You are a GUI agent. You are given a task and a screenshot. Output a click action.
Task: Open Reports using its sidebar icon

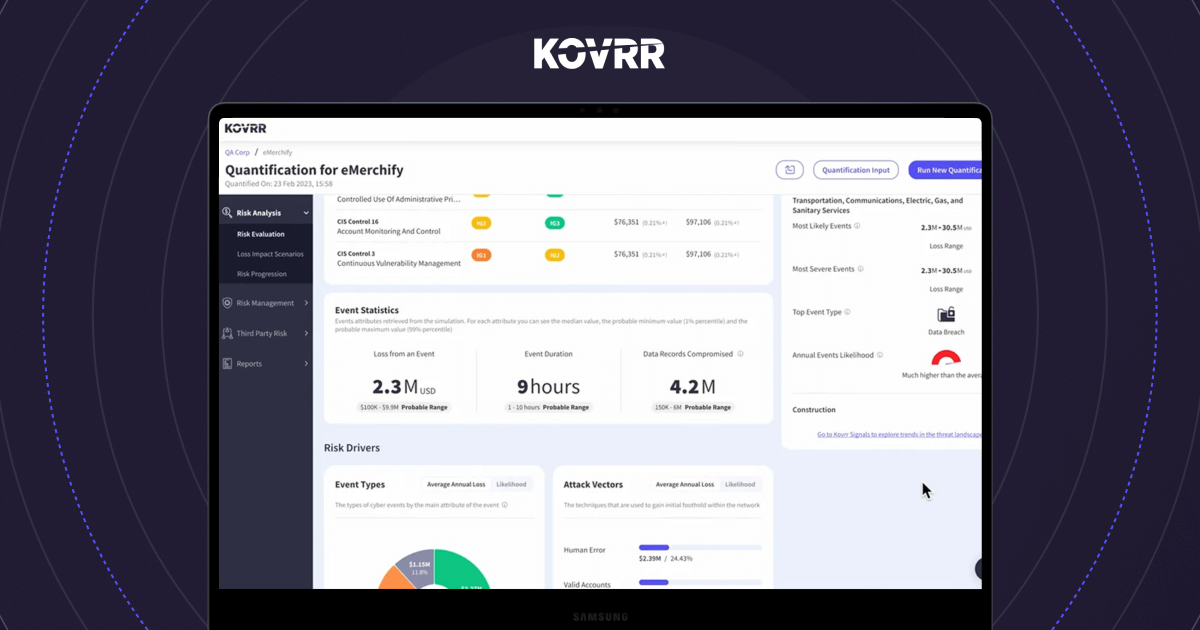pyautogui.click(x=227, y=363)
